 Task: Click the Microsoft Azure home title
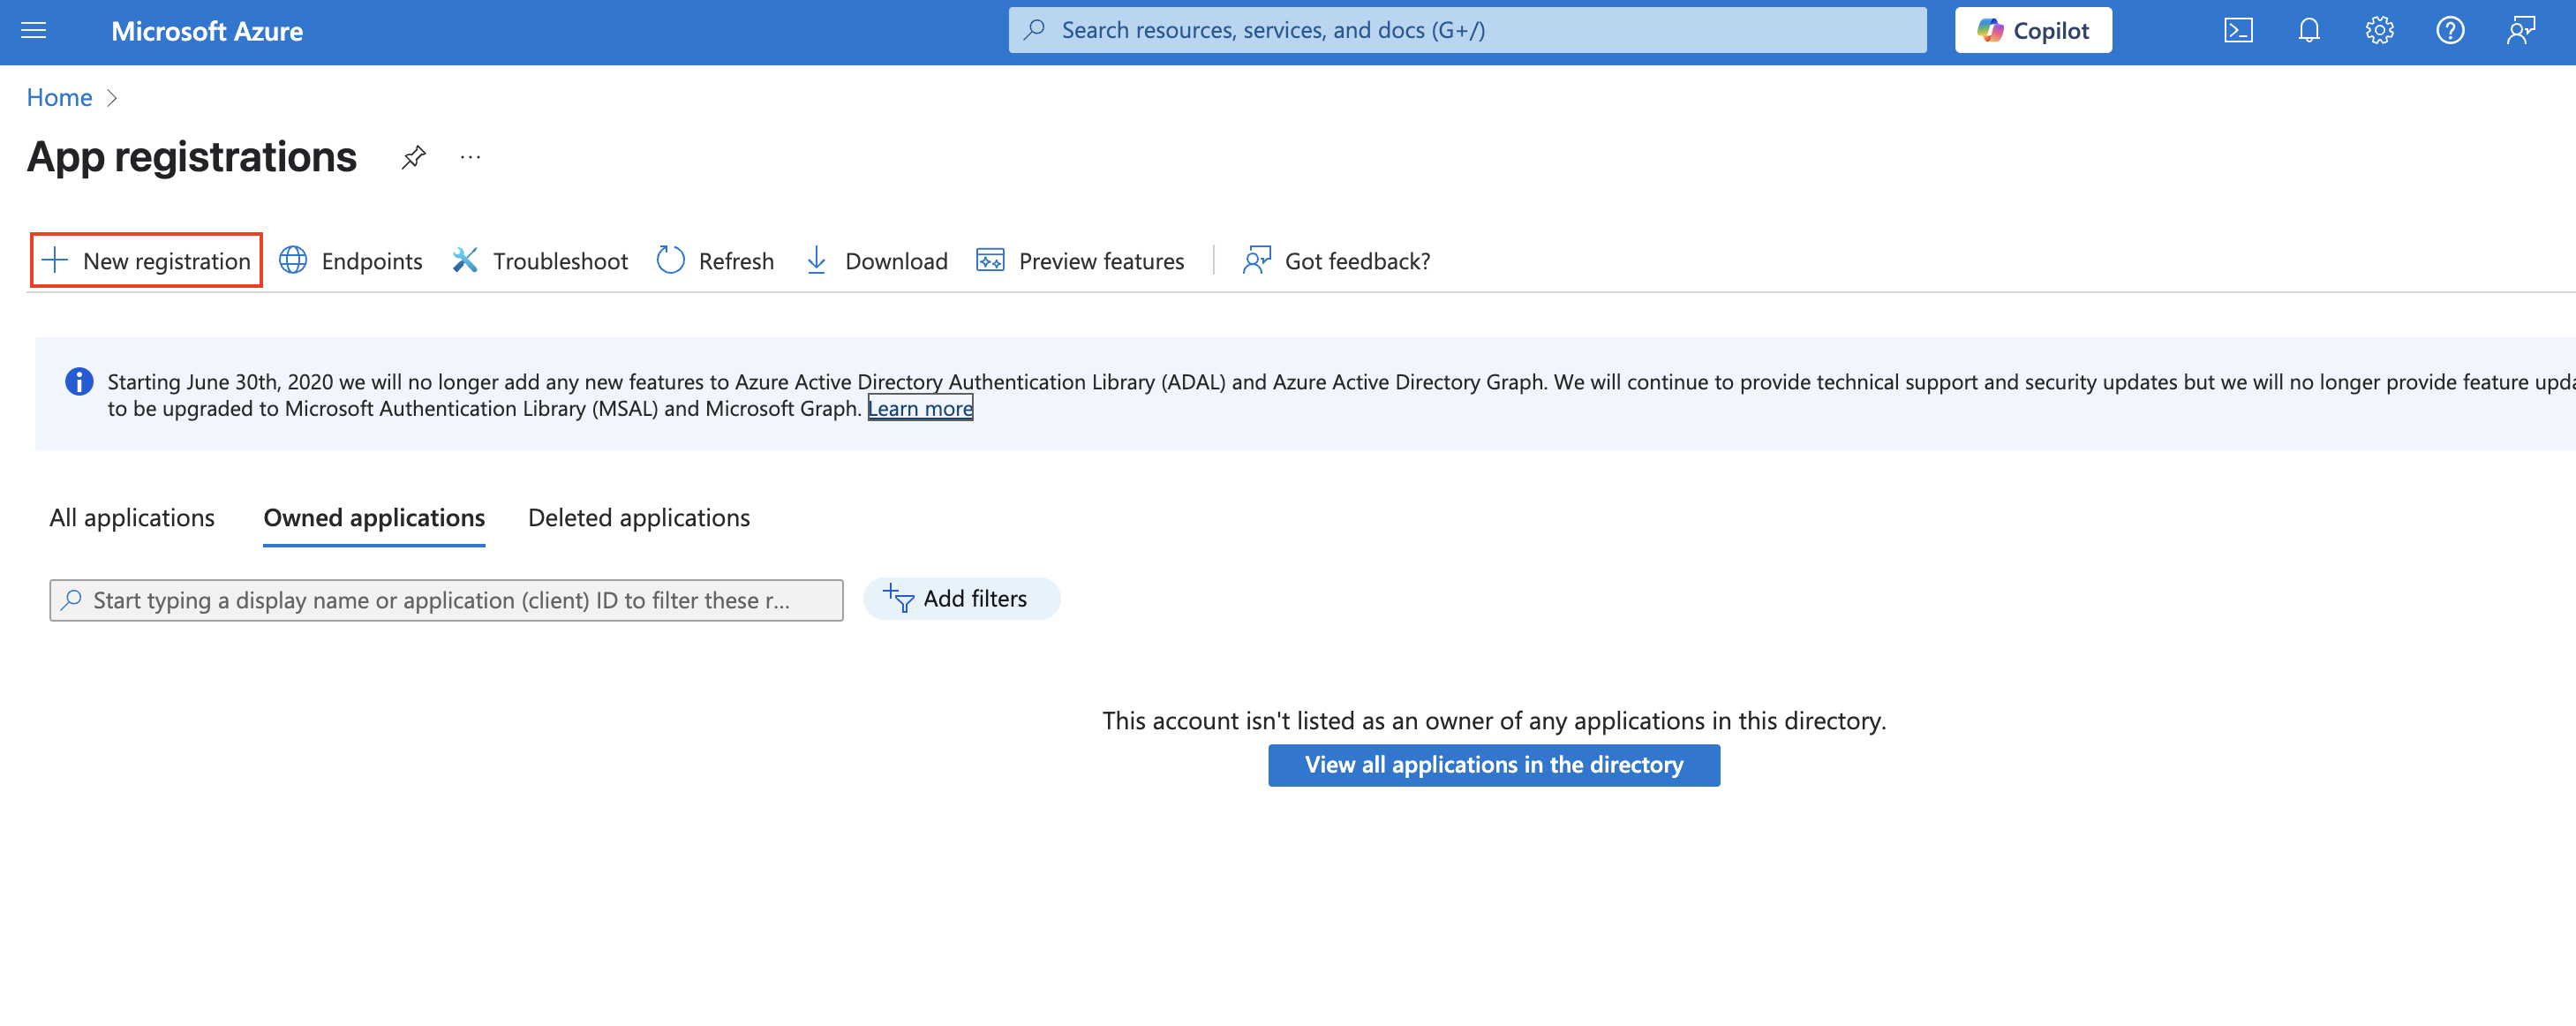click(x=207, y=31)
